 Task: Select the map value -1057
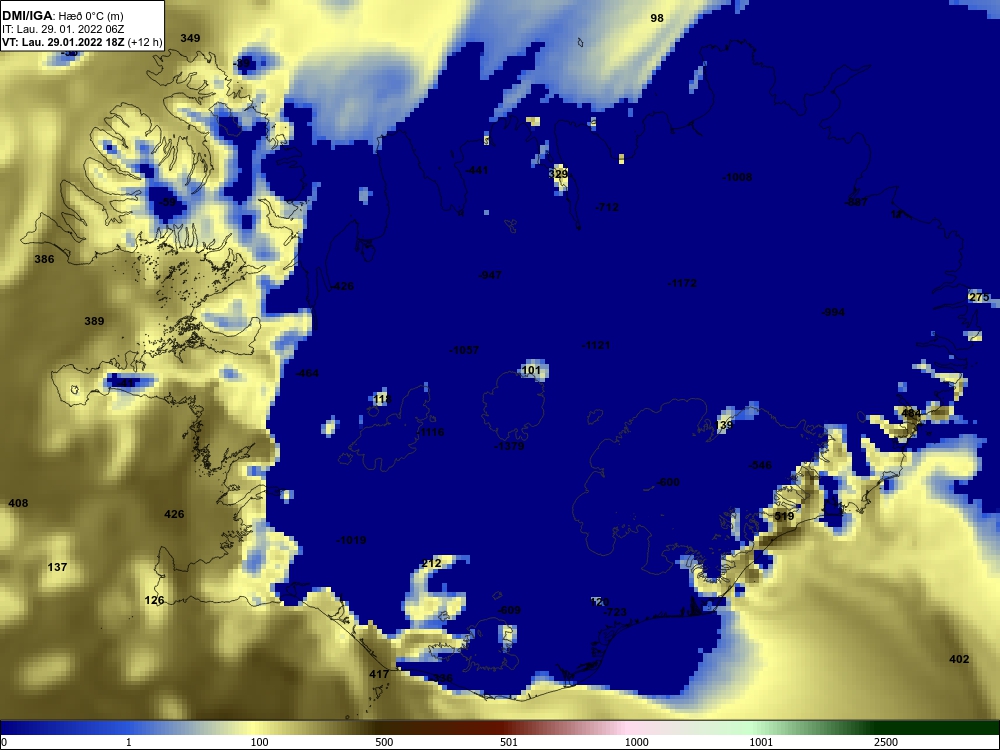coord(464,350)
